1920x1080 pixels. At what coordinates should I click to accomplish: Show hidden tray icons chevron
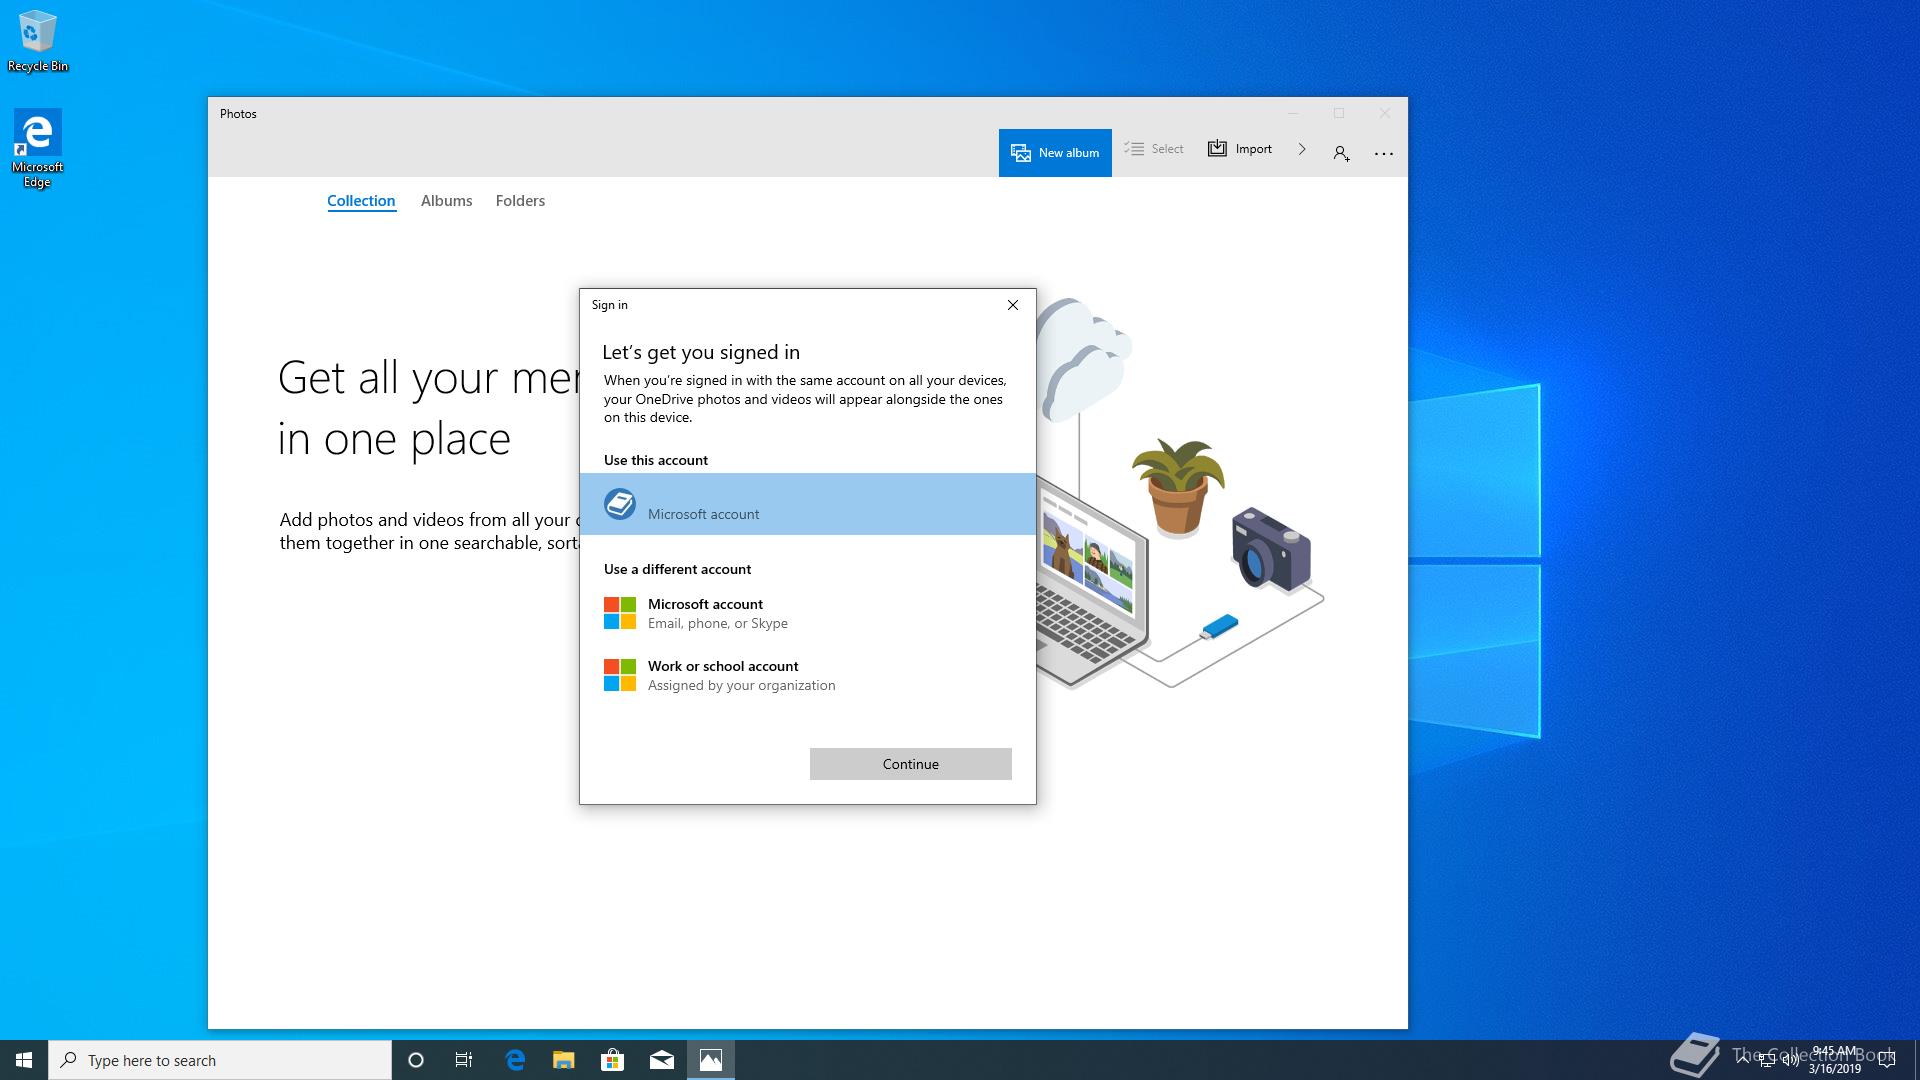[1743, 1060]
